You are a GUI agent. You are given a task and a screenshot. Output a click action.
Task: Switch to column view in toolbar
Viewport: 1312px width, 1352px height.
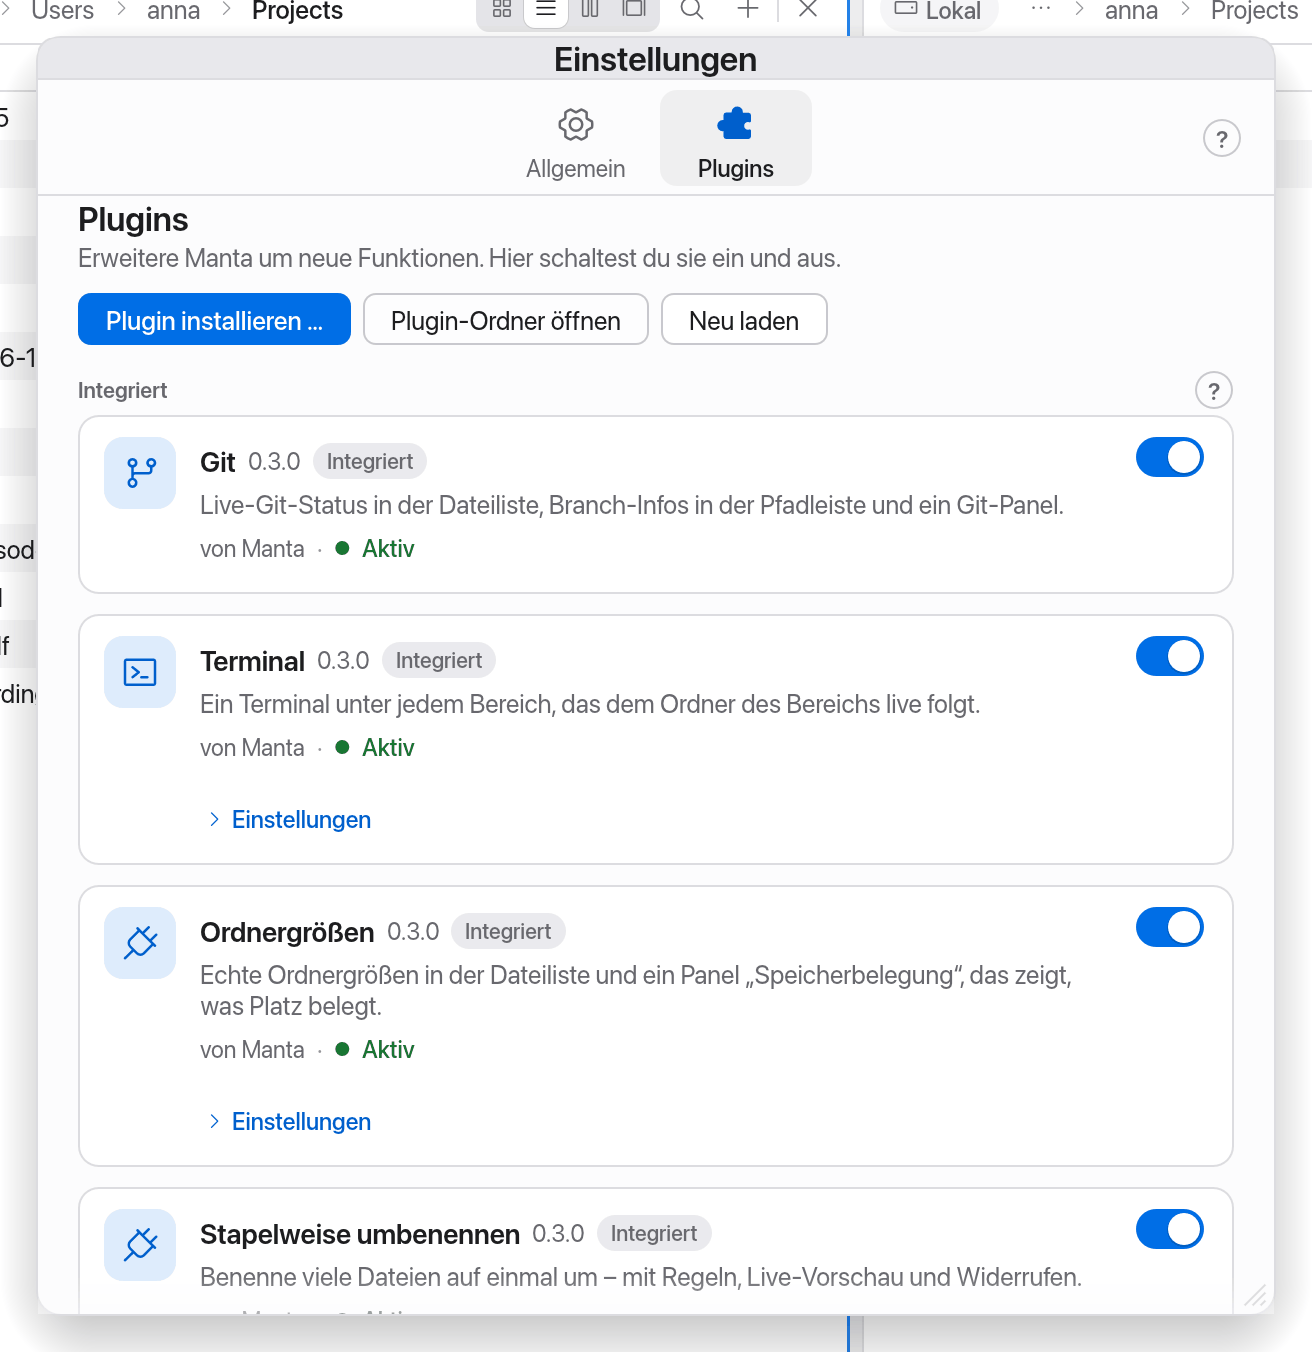(590, 10)
